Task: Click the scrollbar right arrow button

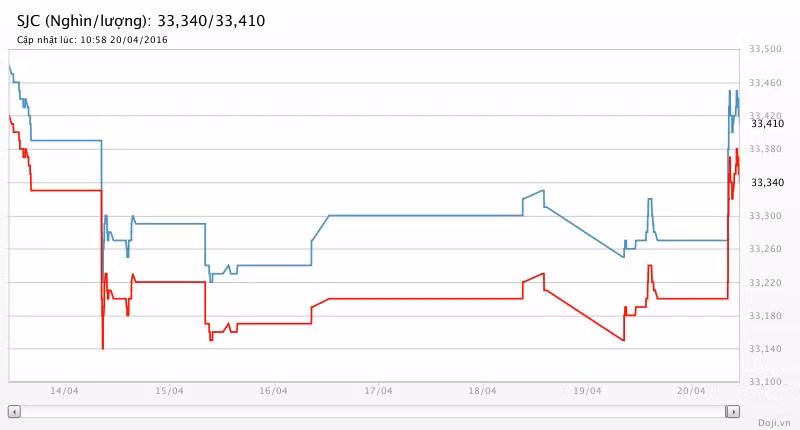Action: click(733, 411)
